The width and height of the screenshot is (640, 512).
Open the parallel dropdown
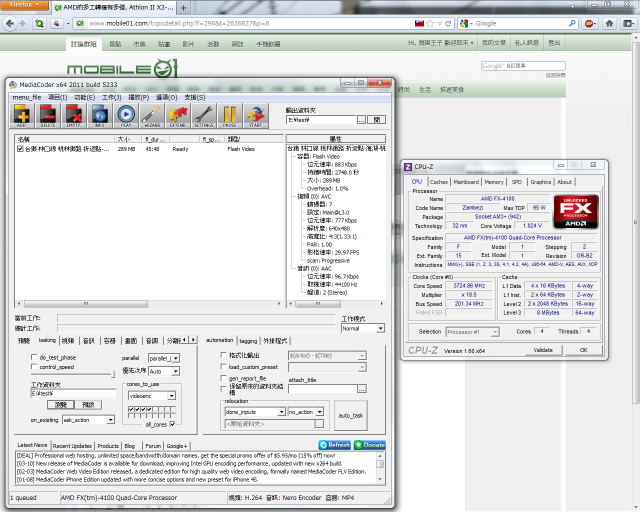point(164,358)
